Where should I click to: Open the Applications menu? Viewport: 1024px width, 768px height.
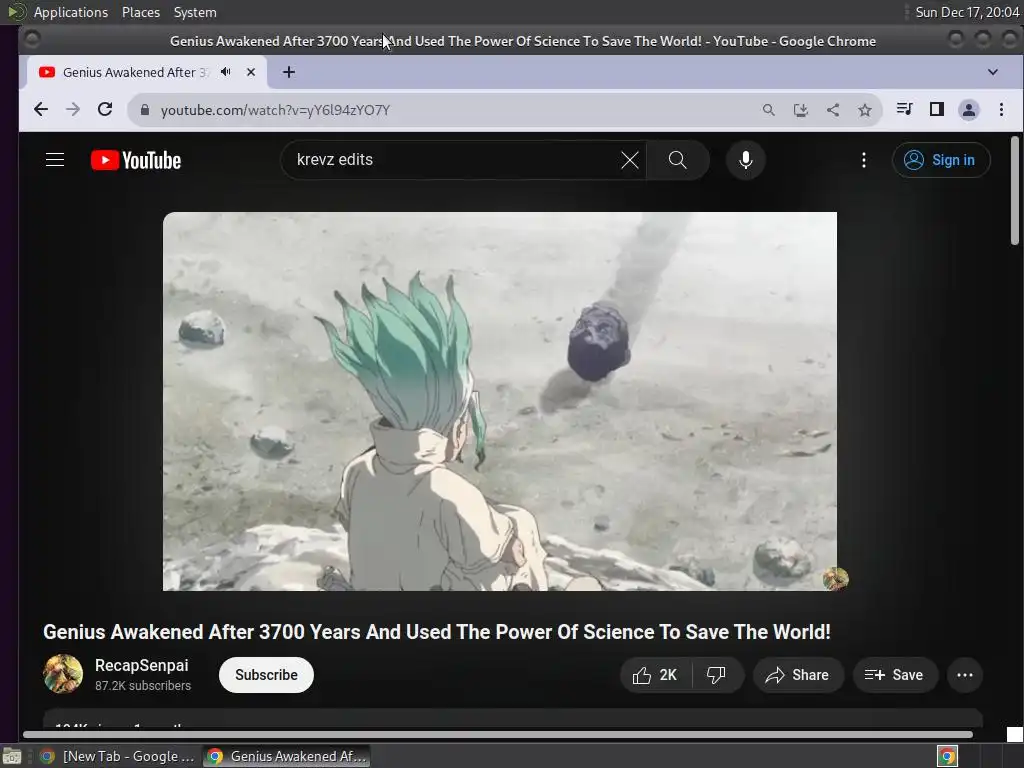[x=71, y=12]
